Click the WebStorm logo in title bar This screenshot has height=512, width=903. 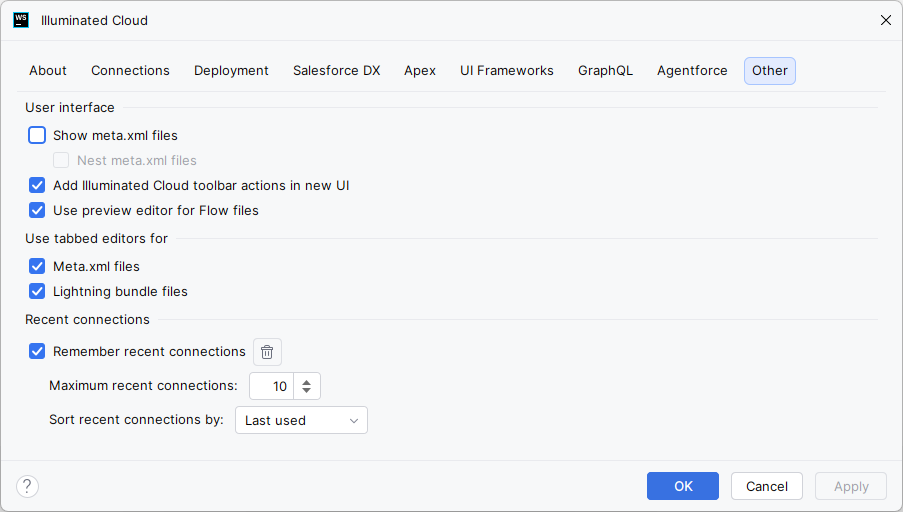click(x=21, y=20)
